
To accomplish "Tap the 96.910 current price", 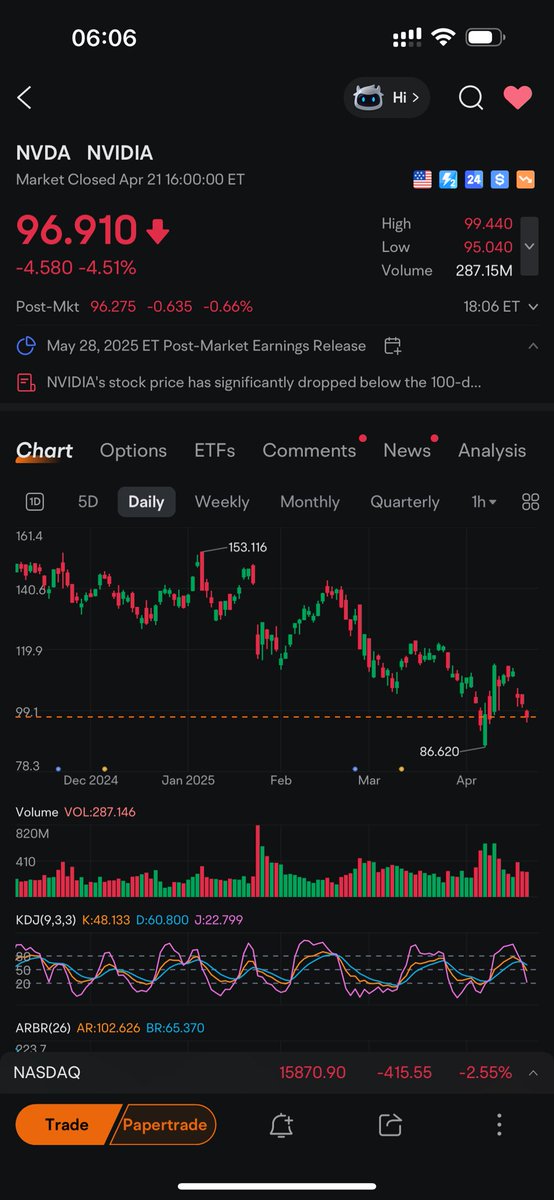I will (76, 231).
